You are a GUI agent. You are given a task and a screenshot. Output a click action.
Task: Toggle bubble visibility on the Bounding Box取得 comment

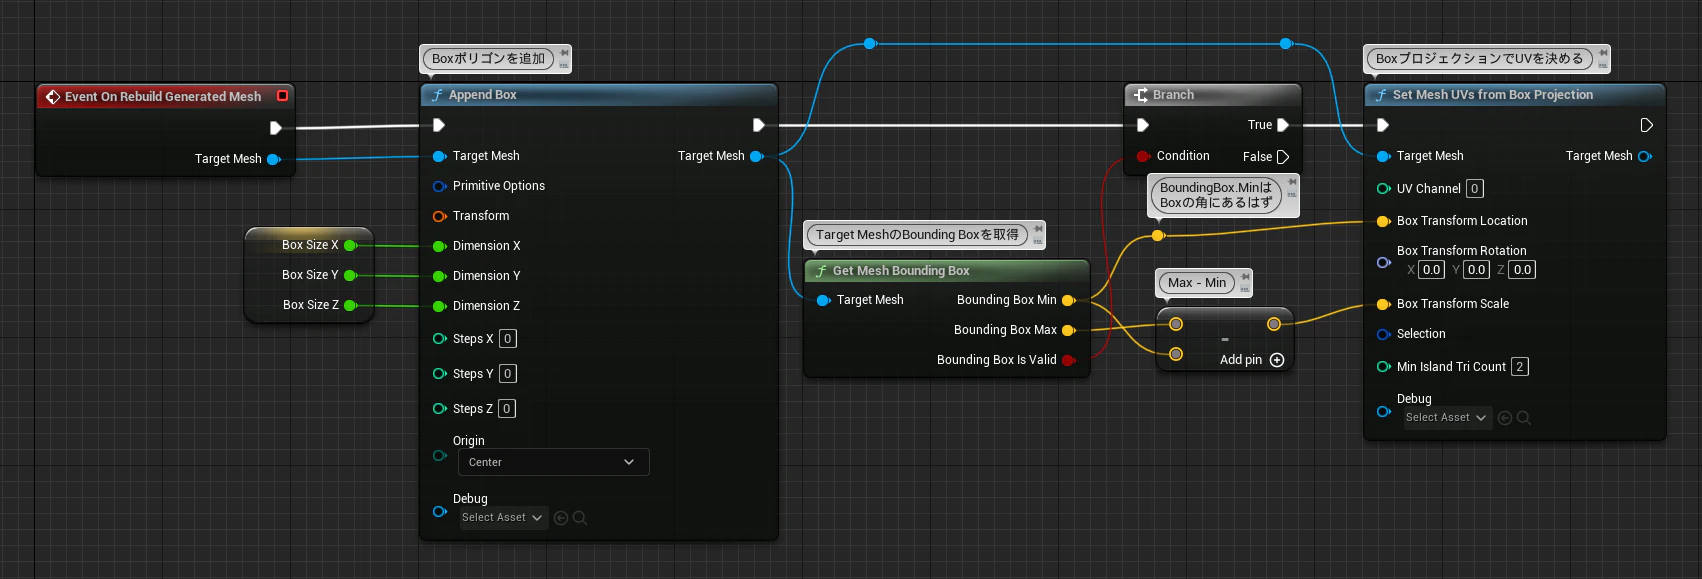click(1038, 241)
